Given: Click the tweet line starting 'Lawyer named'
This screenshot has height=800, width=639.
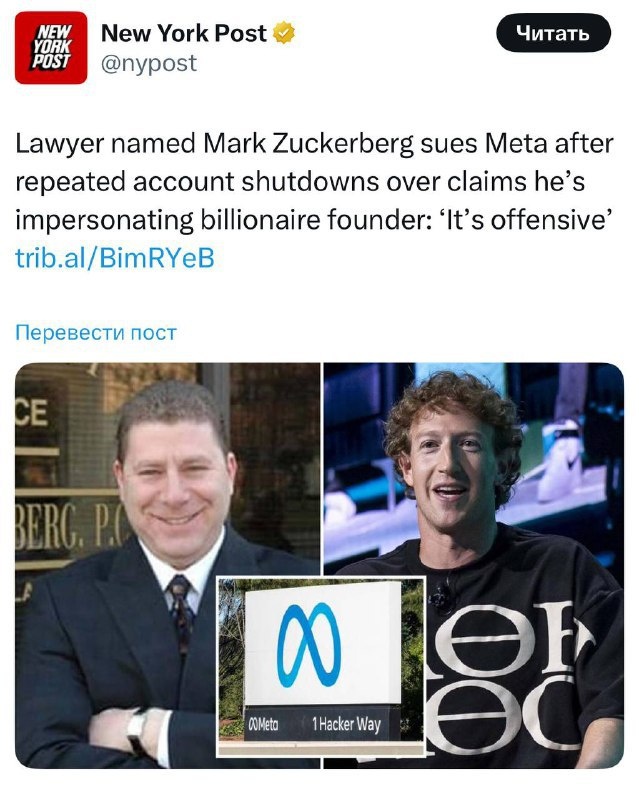Looking at the screenshot, I should pyautogui.click(x=314, y=144).
